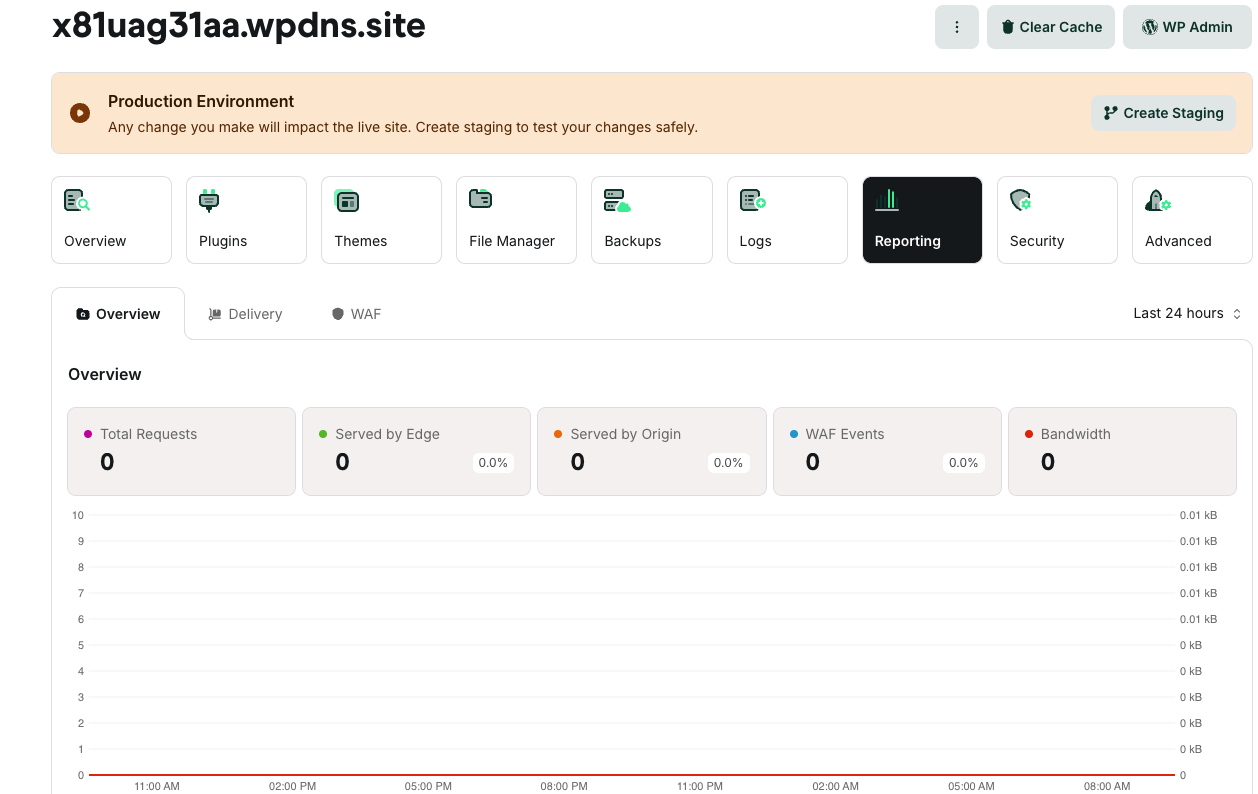The height and width of the screenshot is (794, 1258).
Task: Open the Themes section icon
Action: tap(346, 200)
